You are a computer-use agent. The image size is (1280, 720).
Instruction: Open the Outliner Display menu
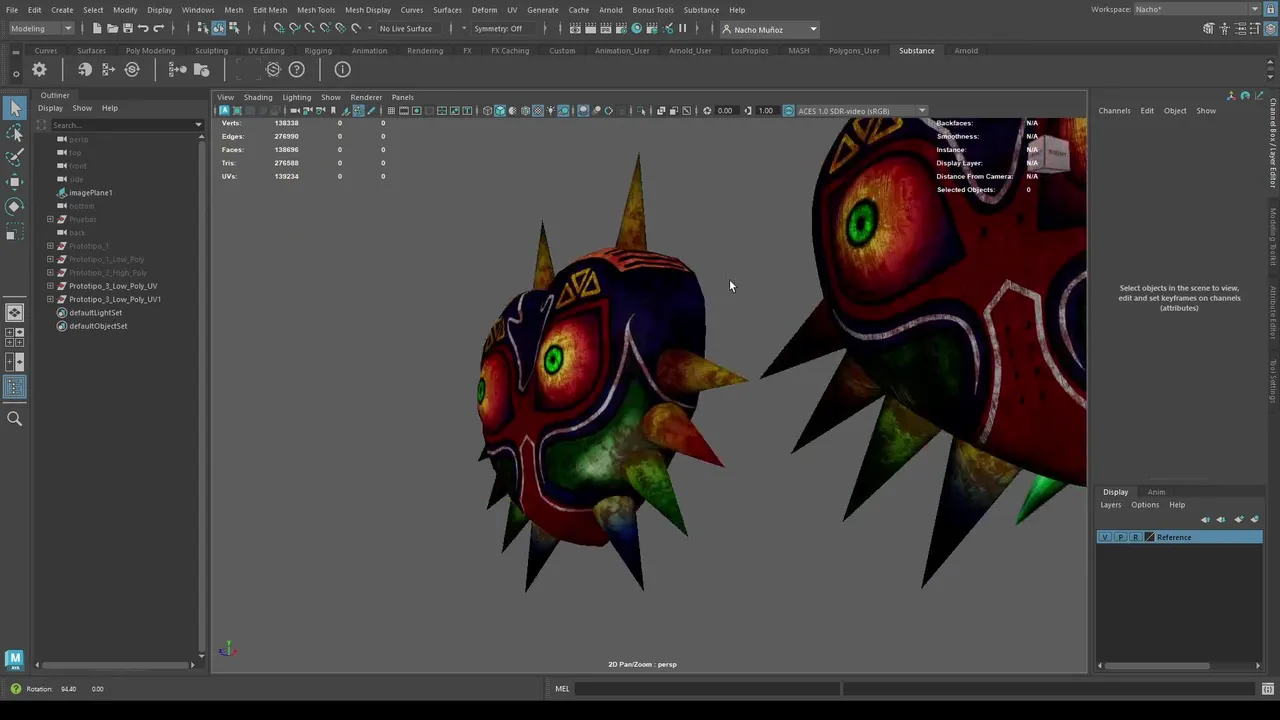point(50,108)
